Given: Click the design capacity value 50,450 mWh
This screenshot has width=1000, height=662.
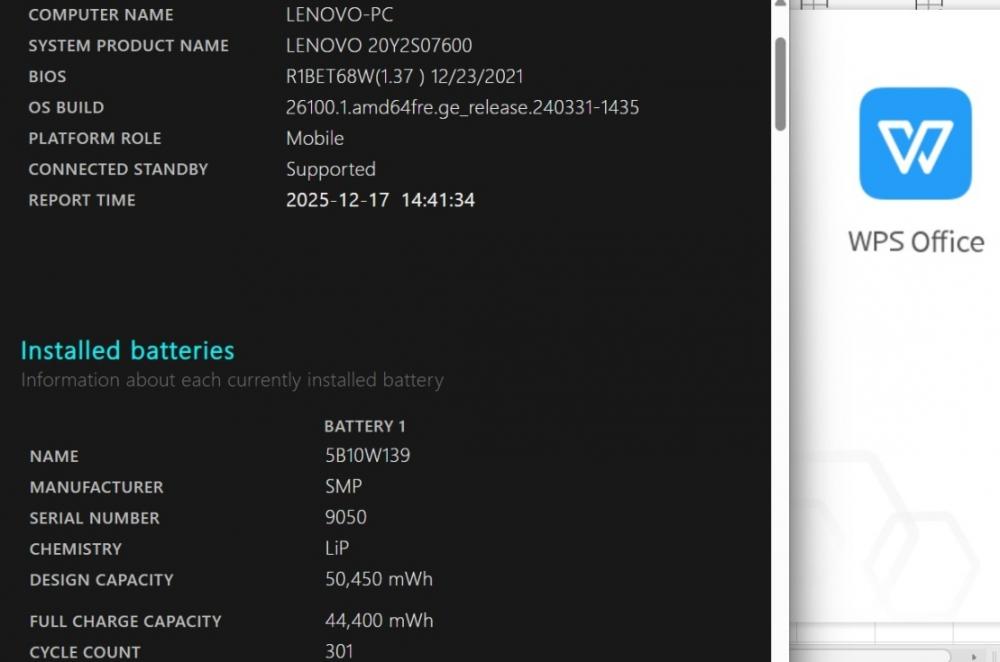Looking at the screenshot, I should point(379,579).
